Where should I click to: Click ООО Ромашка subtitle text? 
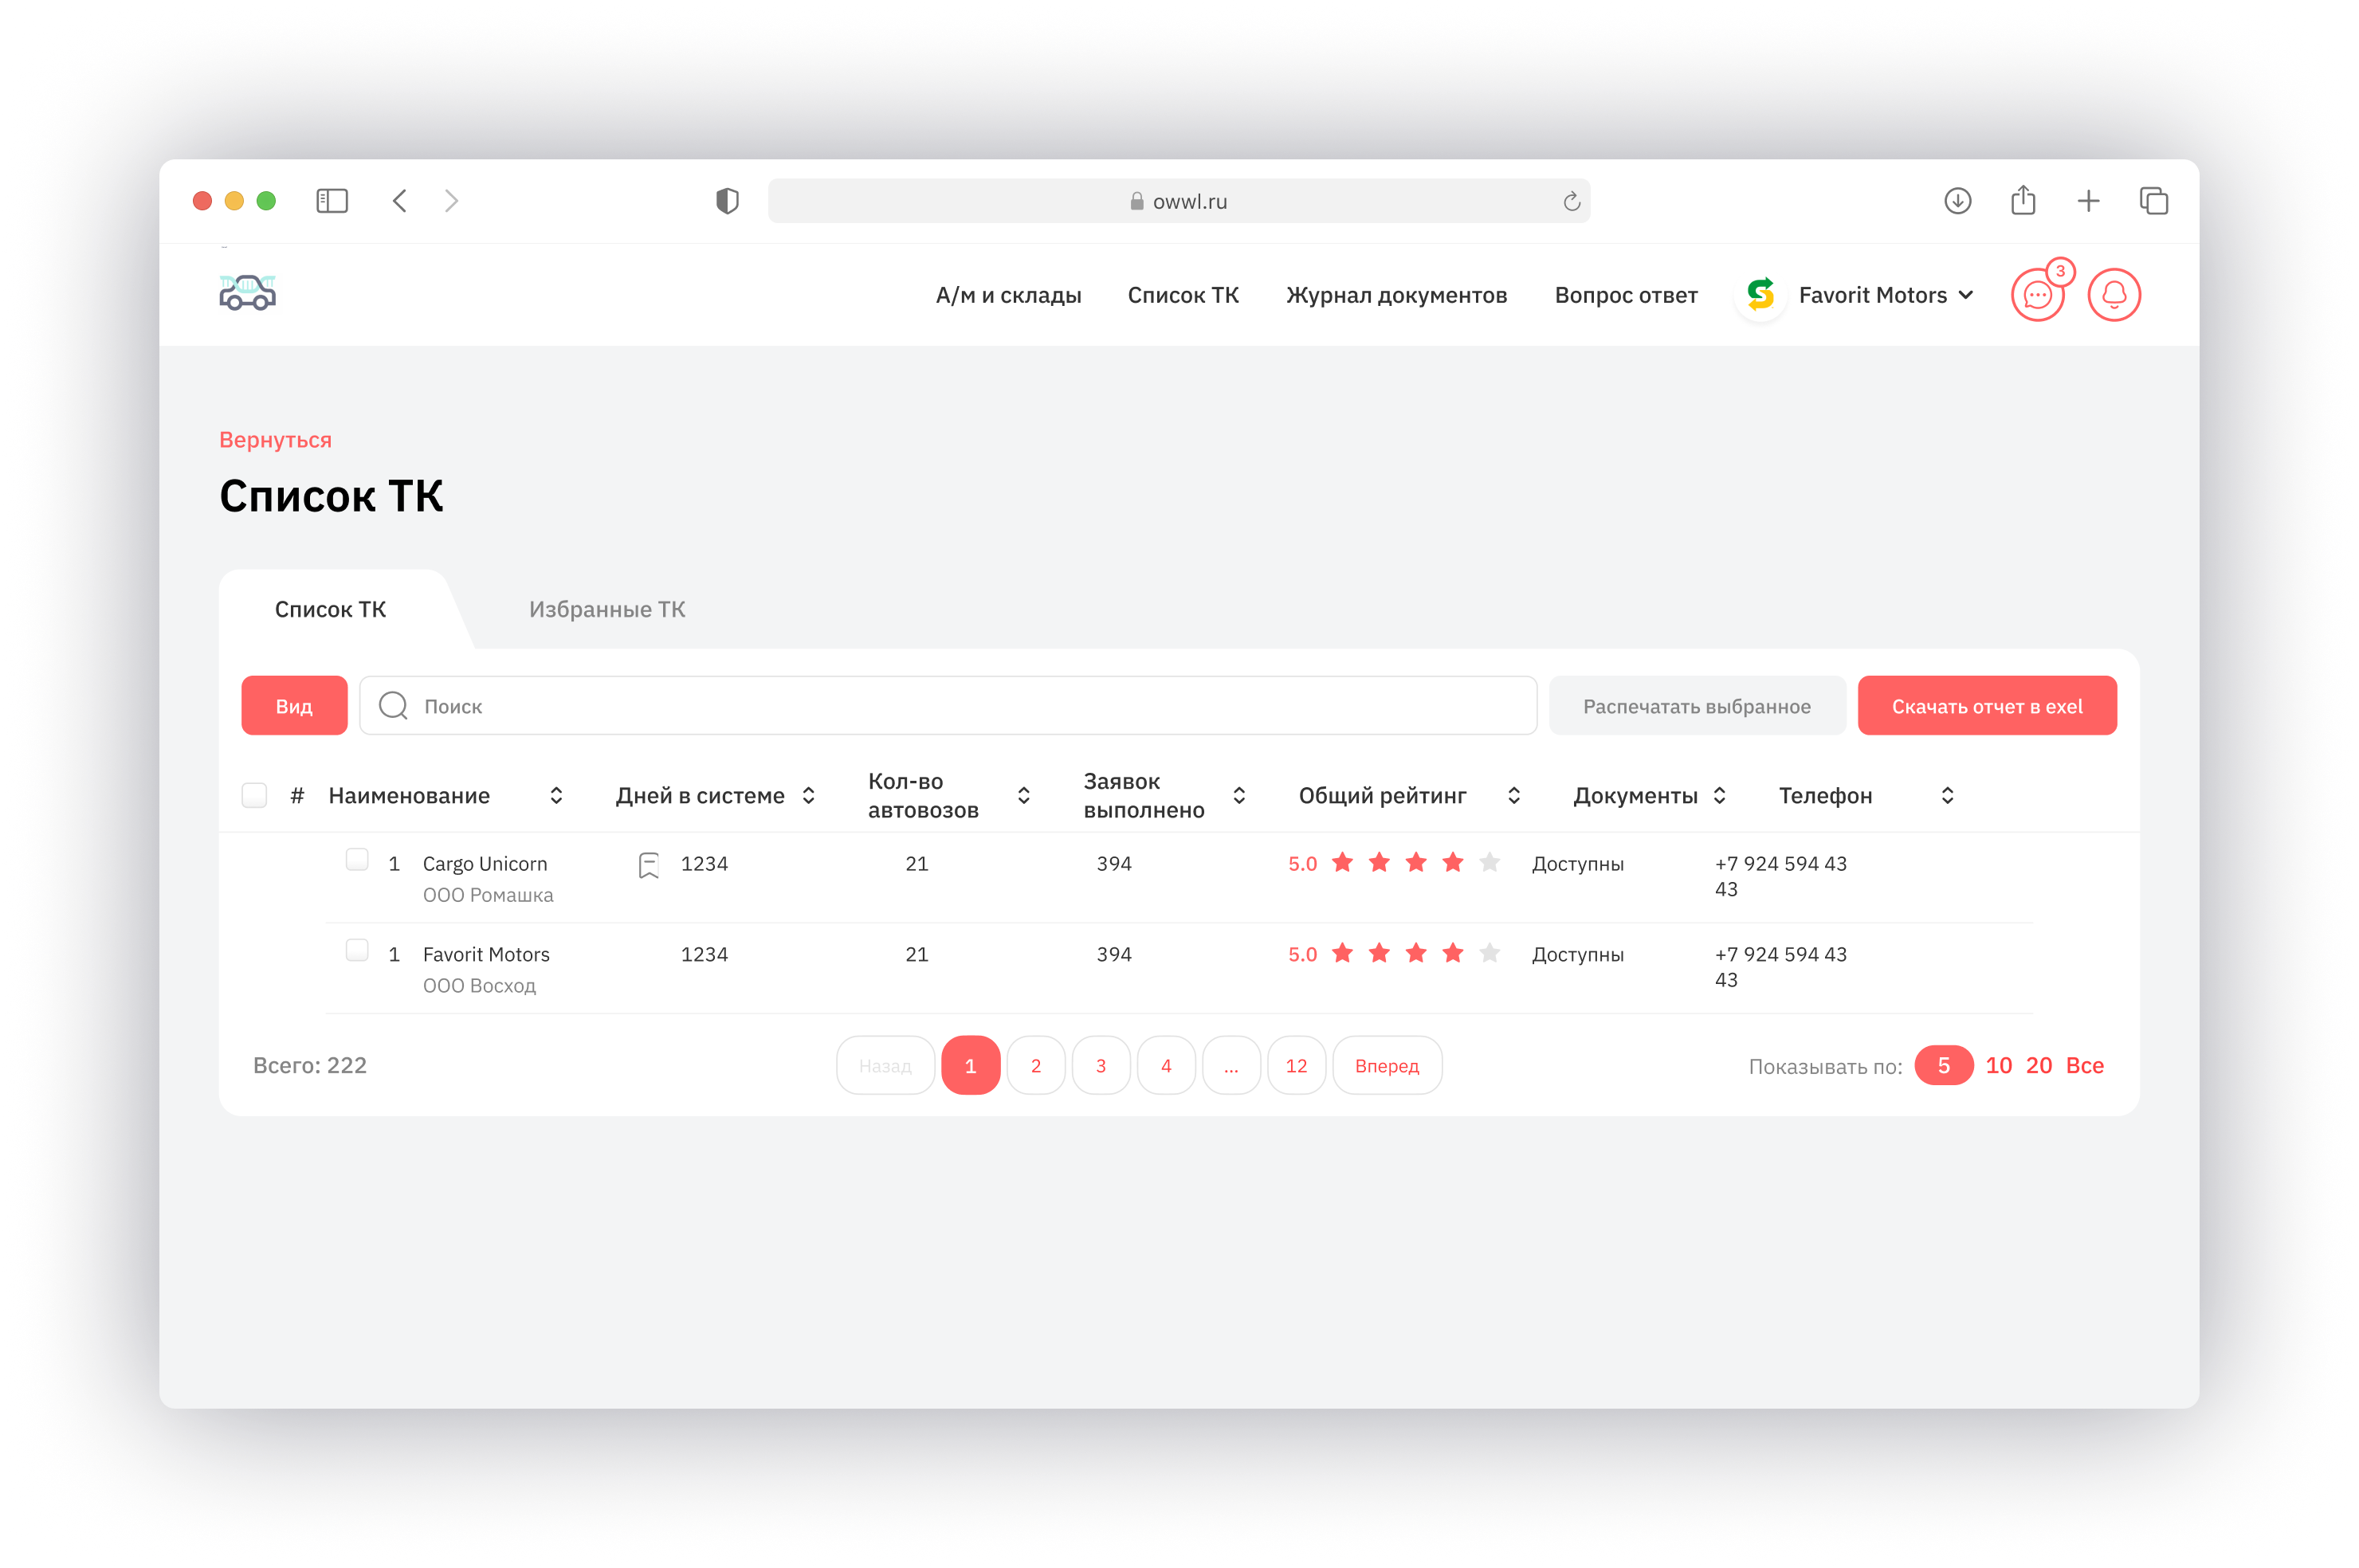(487, 895)
